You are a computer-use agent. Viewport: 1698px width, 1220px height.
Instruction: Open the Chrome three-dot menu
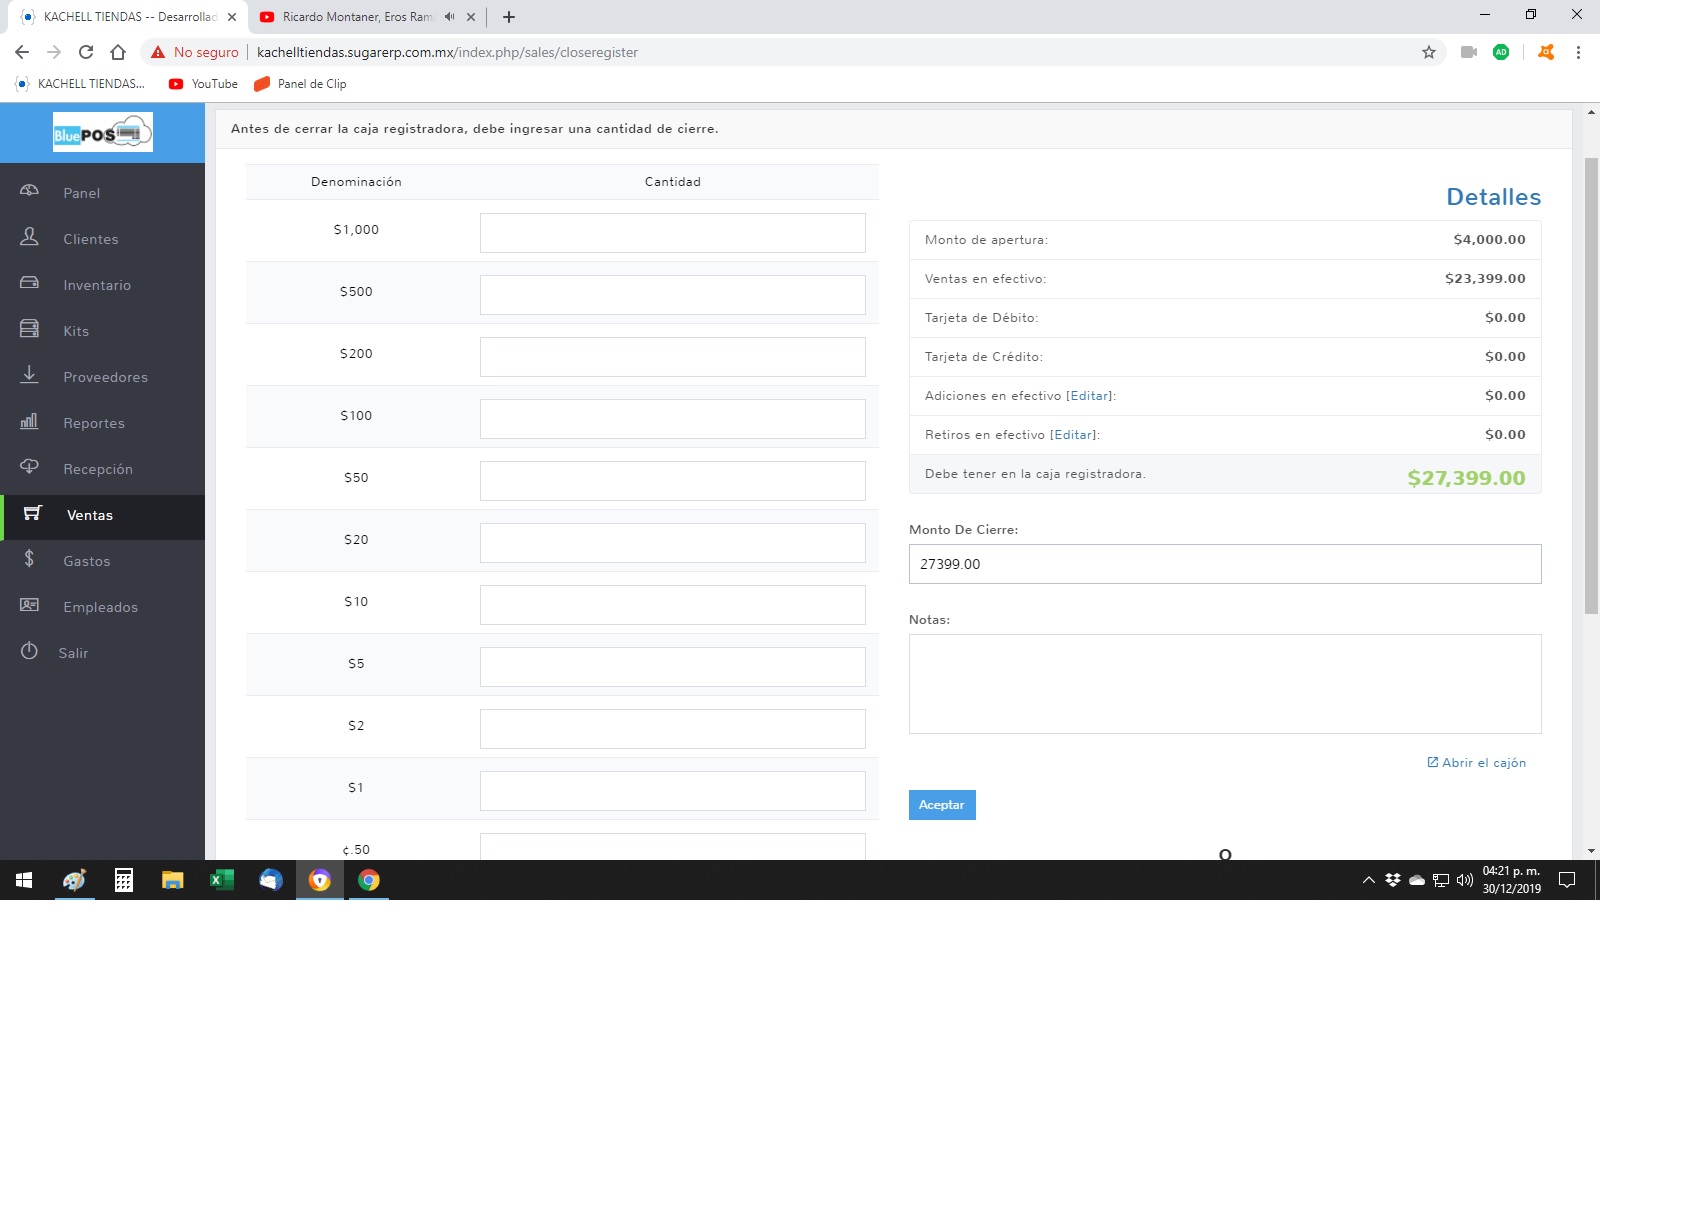click(1580, 52)
